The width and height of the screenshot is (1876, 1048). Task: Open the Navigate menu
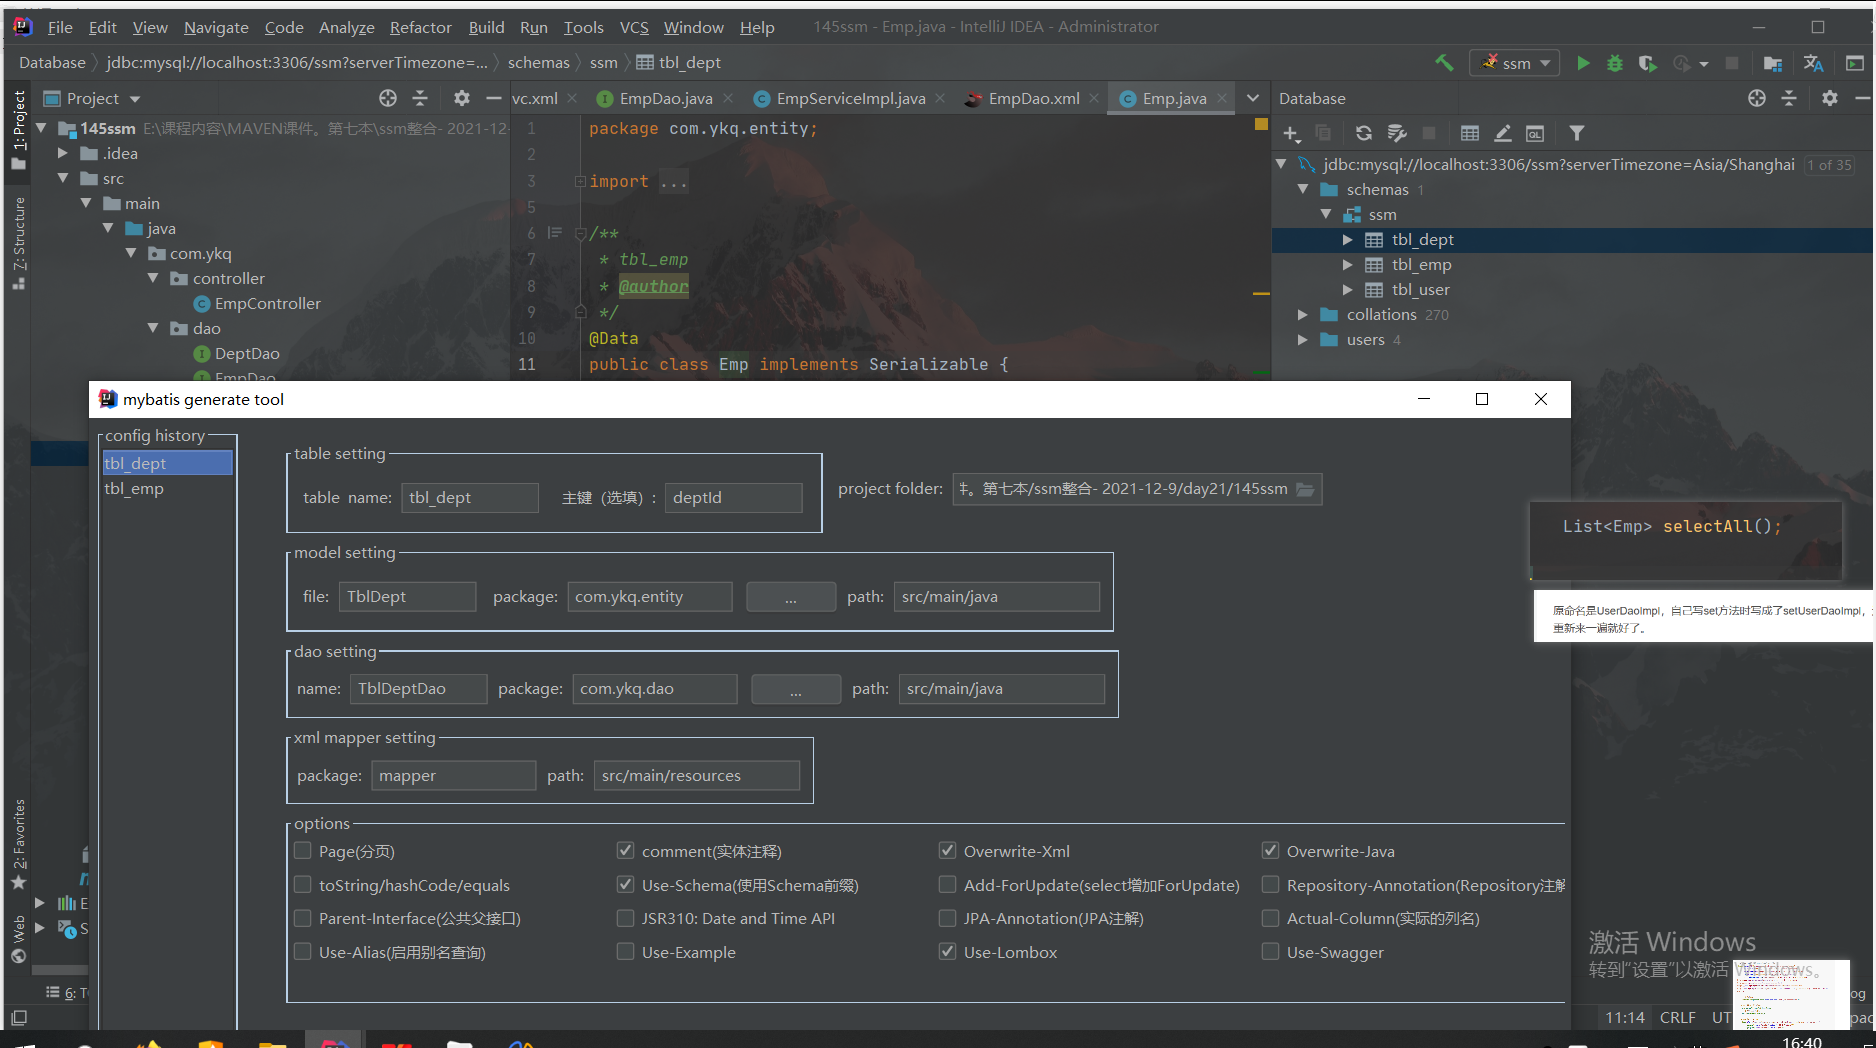tap(216, 27)
